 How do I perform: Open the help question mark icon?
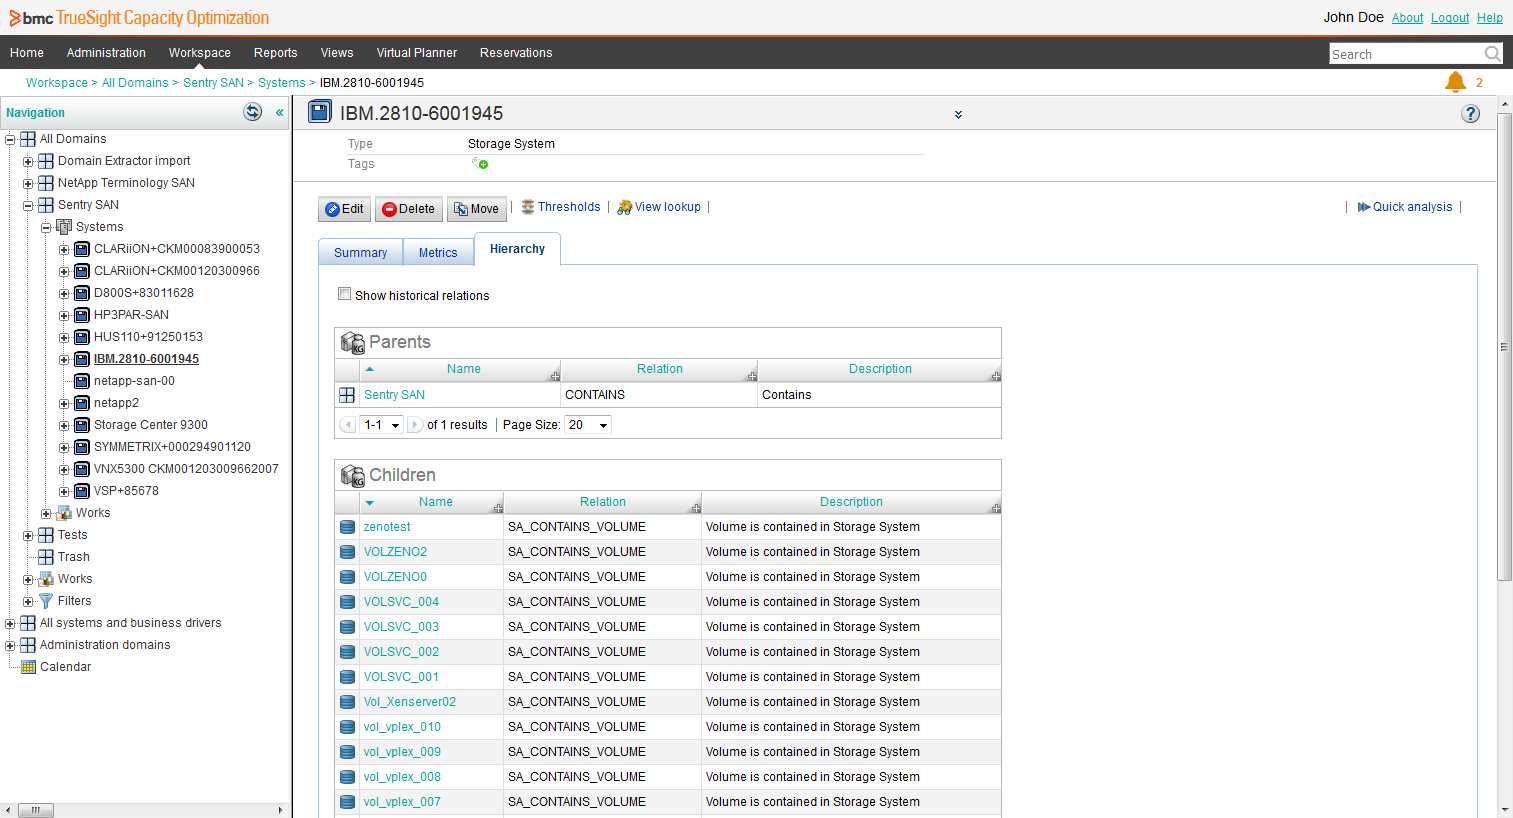(x=1470, y=114)
